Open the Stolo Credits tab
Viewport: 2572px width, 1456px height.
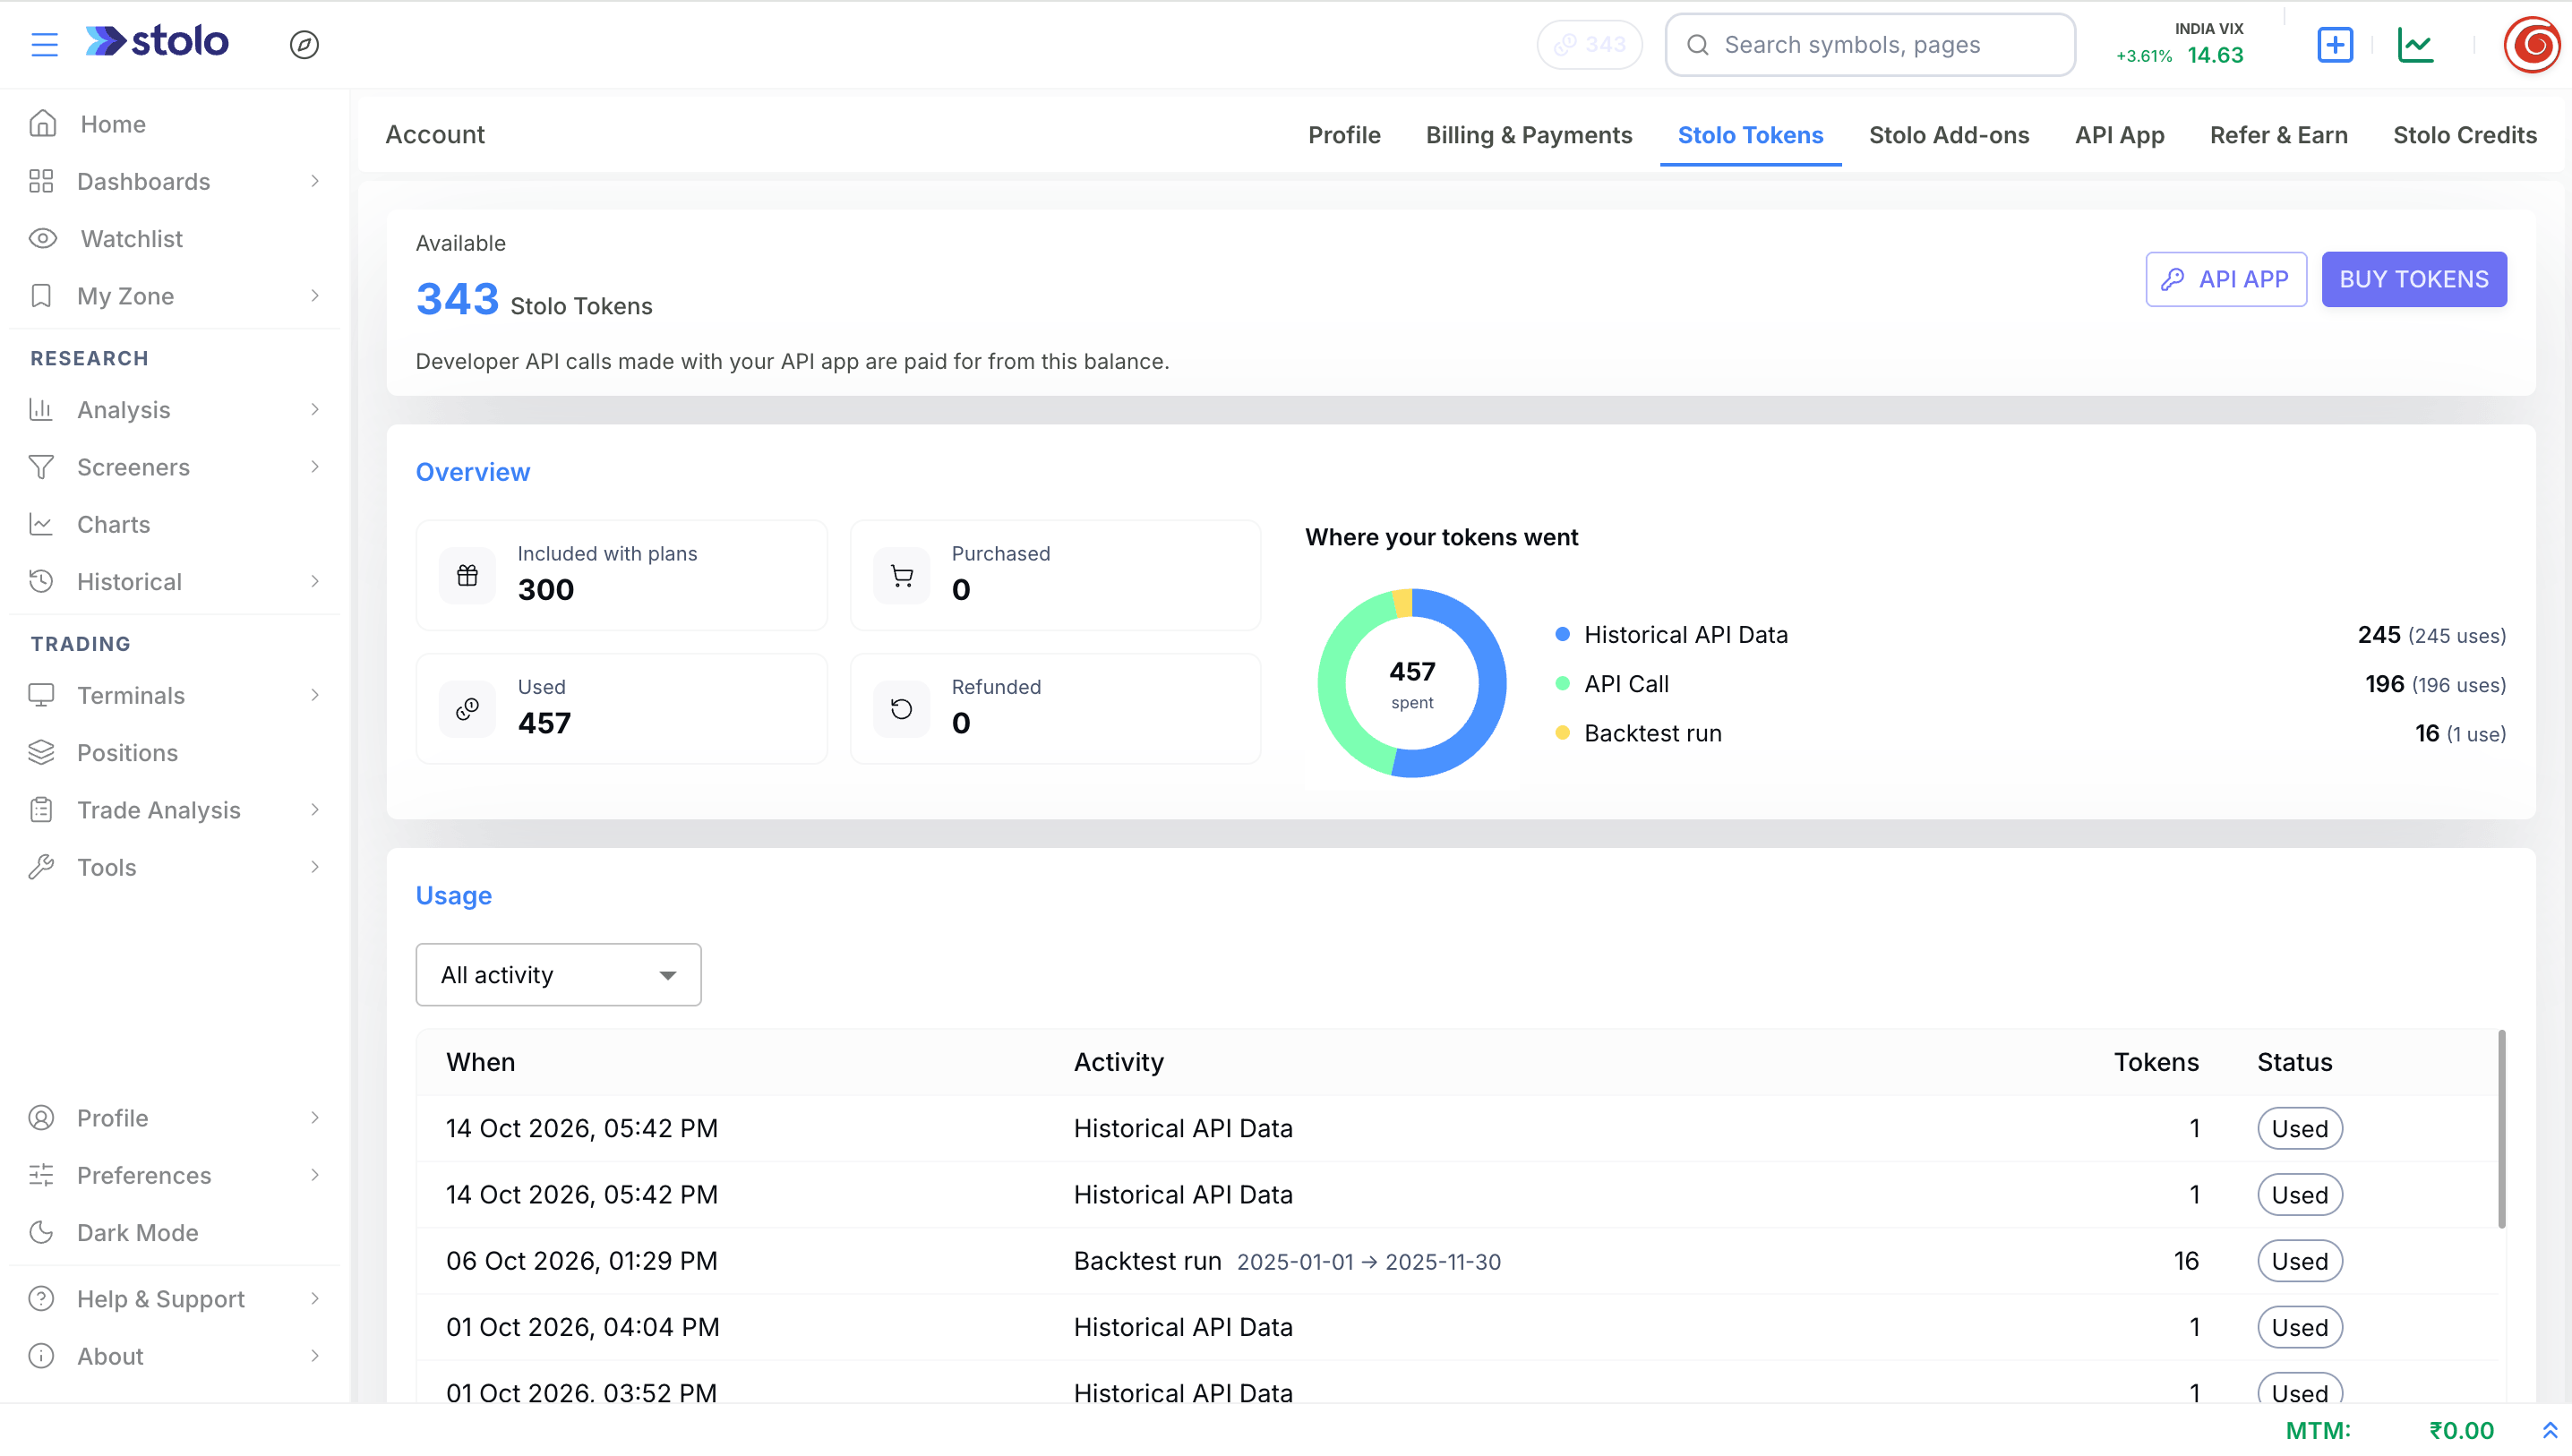coord(2464,135)
